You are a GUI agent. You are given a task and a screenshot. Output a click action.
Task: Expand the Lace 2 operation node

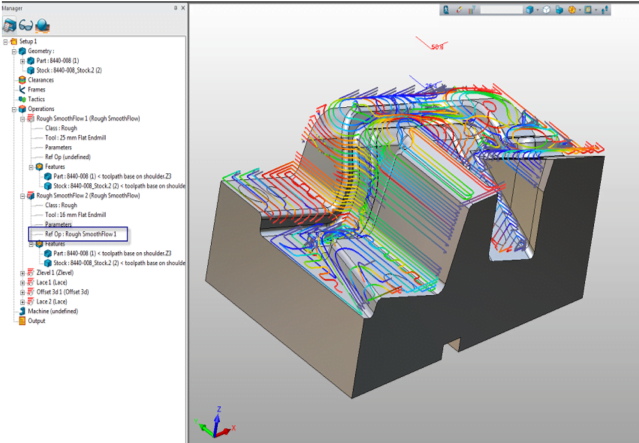click(x=23, y=301)
